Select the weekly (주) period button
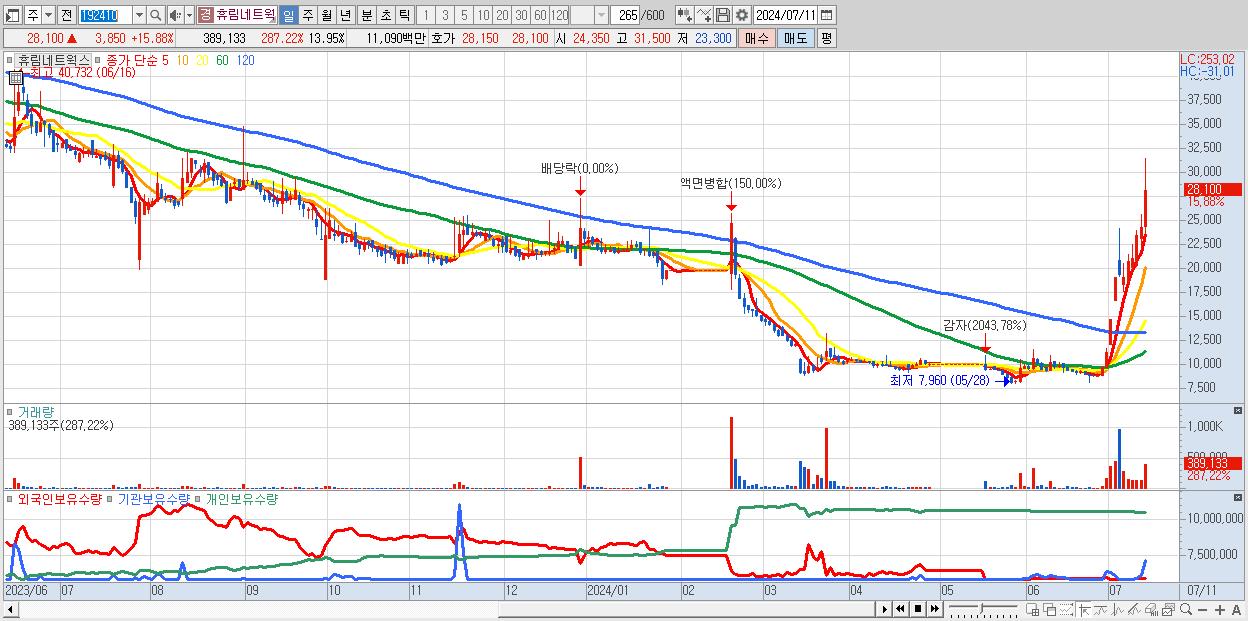The width and height of the screenshot is (1248, 621). click(307, 15)
